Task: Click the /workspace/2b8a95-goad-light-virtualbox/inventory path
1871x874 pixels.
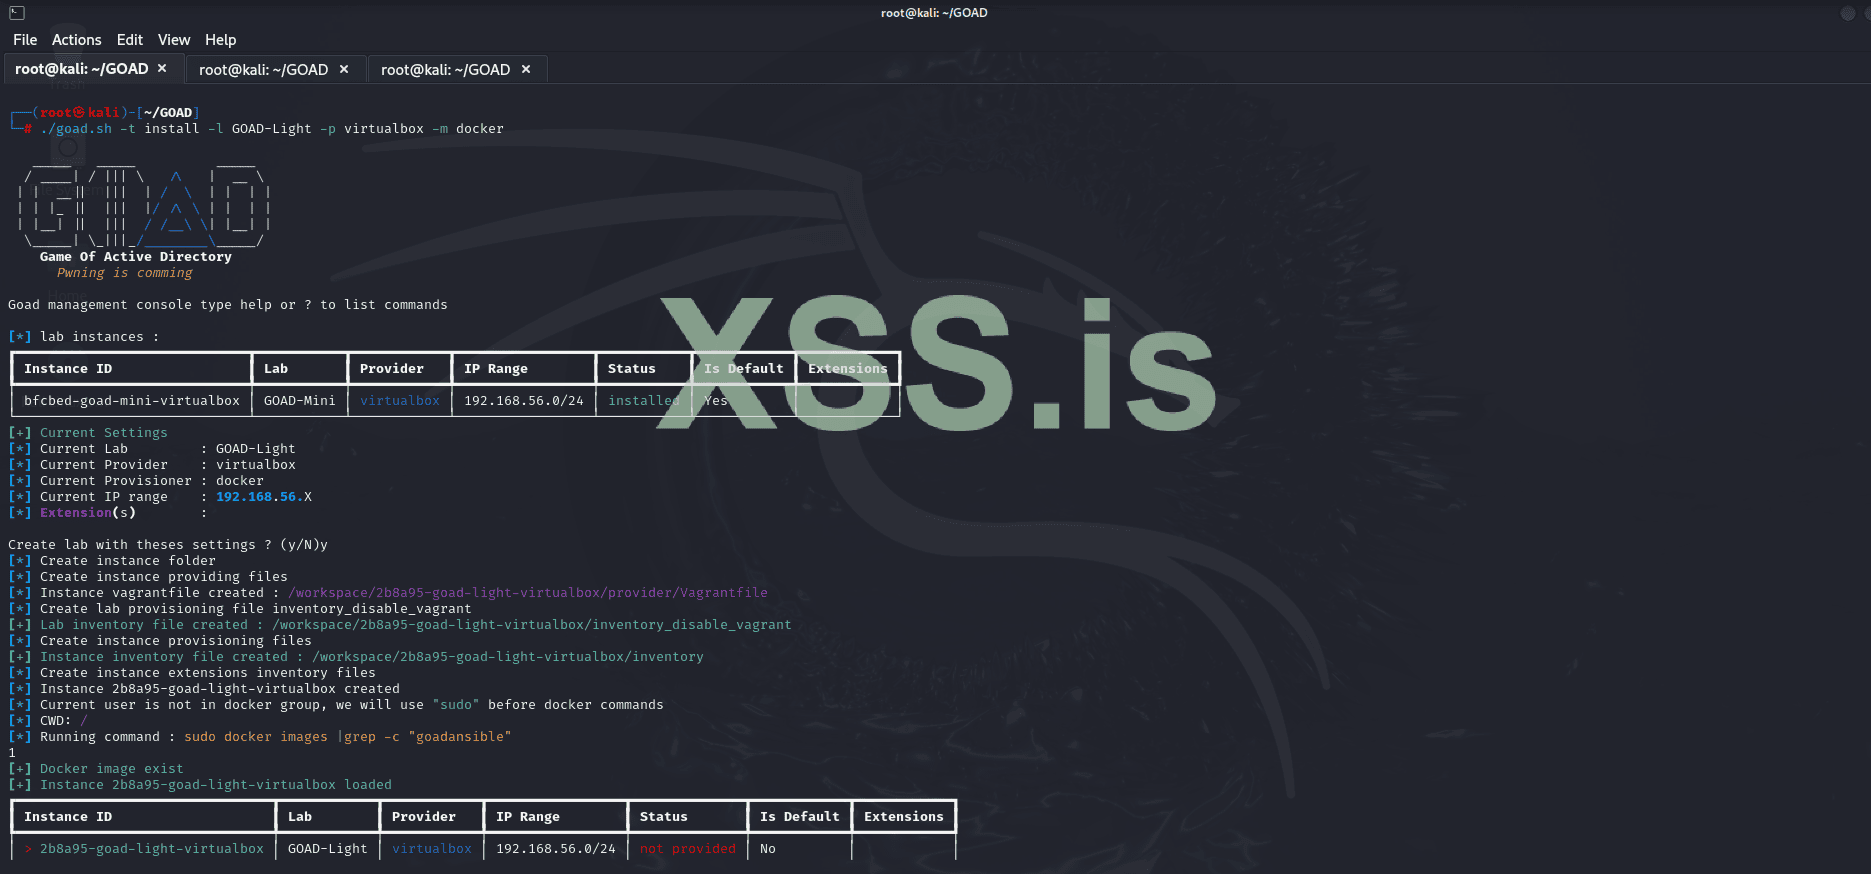Action: click(508, 657)
